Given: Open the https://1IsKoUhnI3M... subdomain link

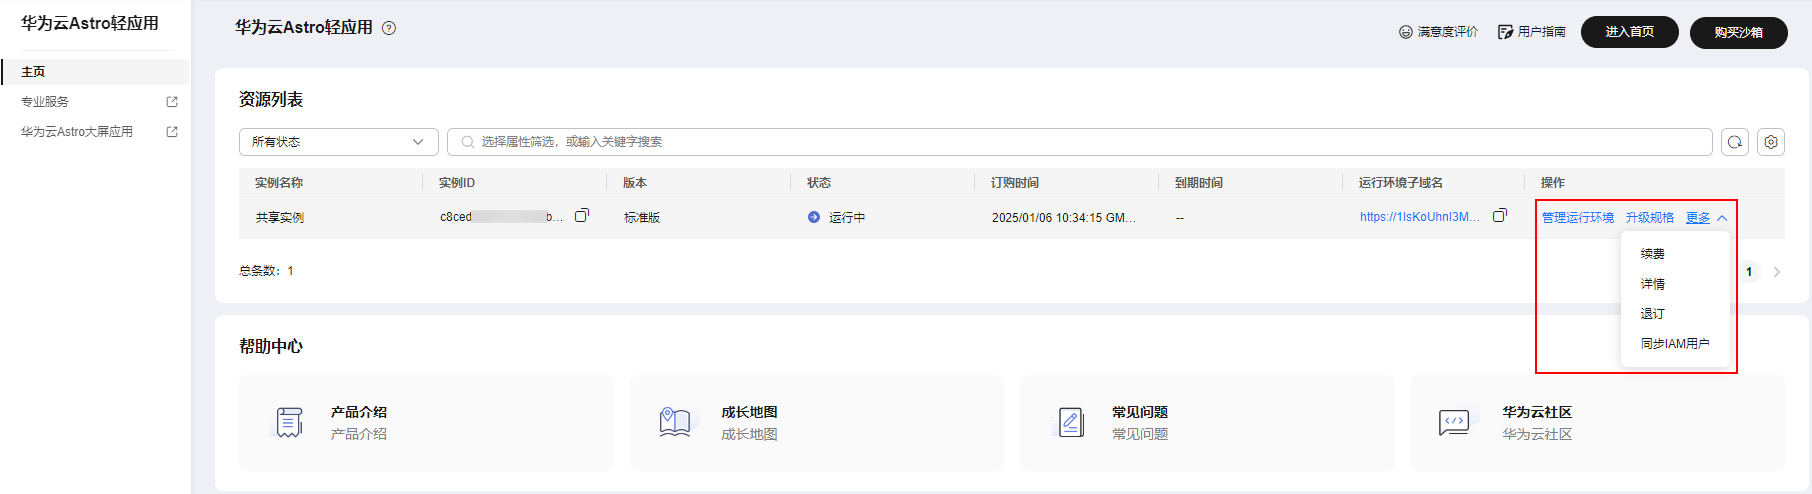Looking at the screenshot, I should click(1420, 217).
